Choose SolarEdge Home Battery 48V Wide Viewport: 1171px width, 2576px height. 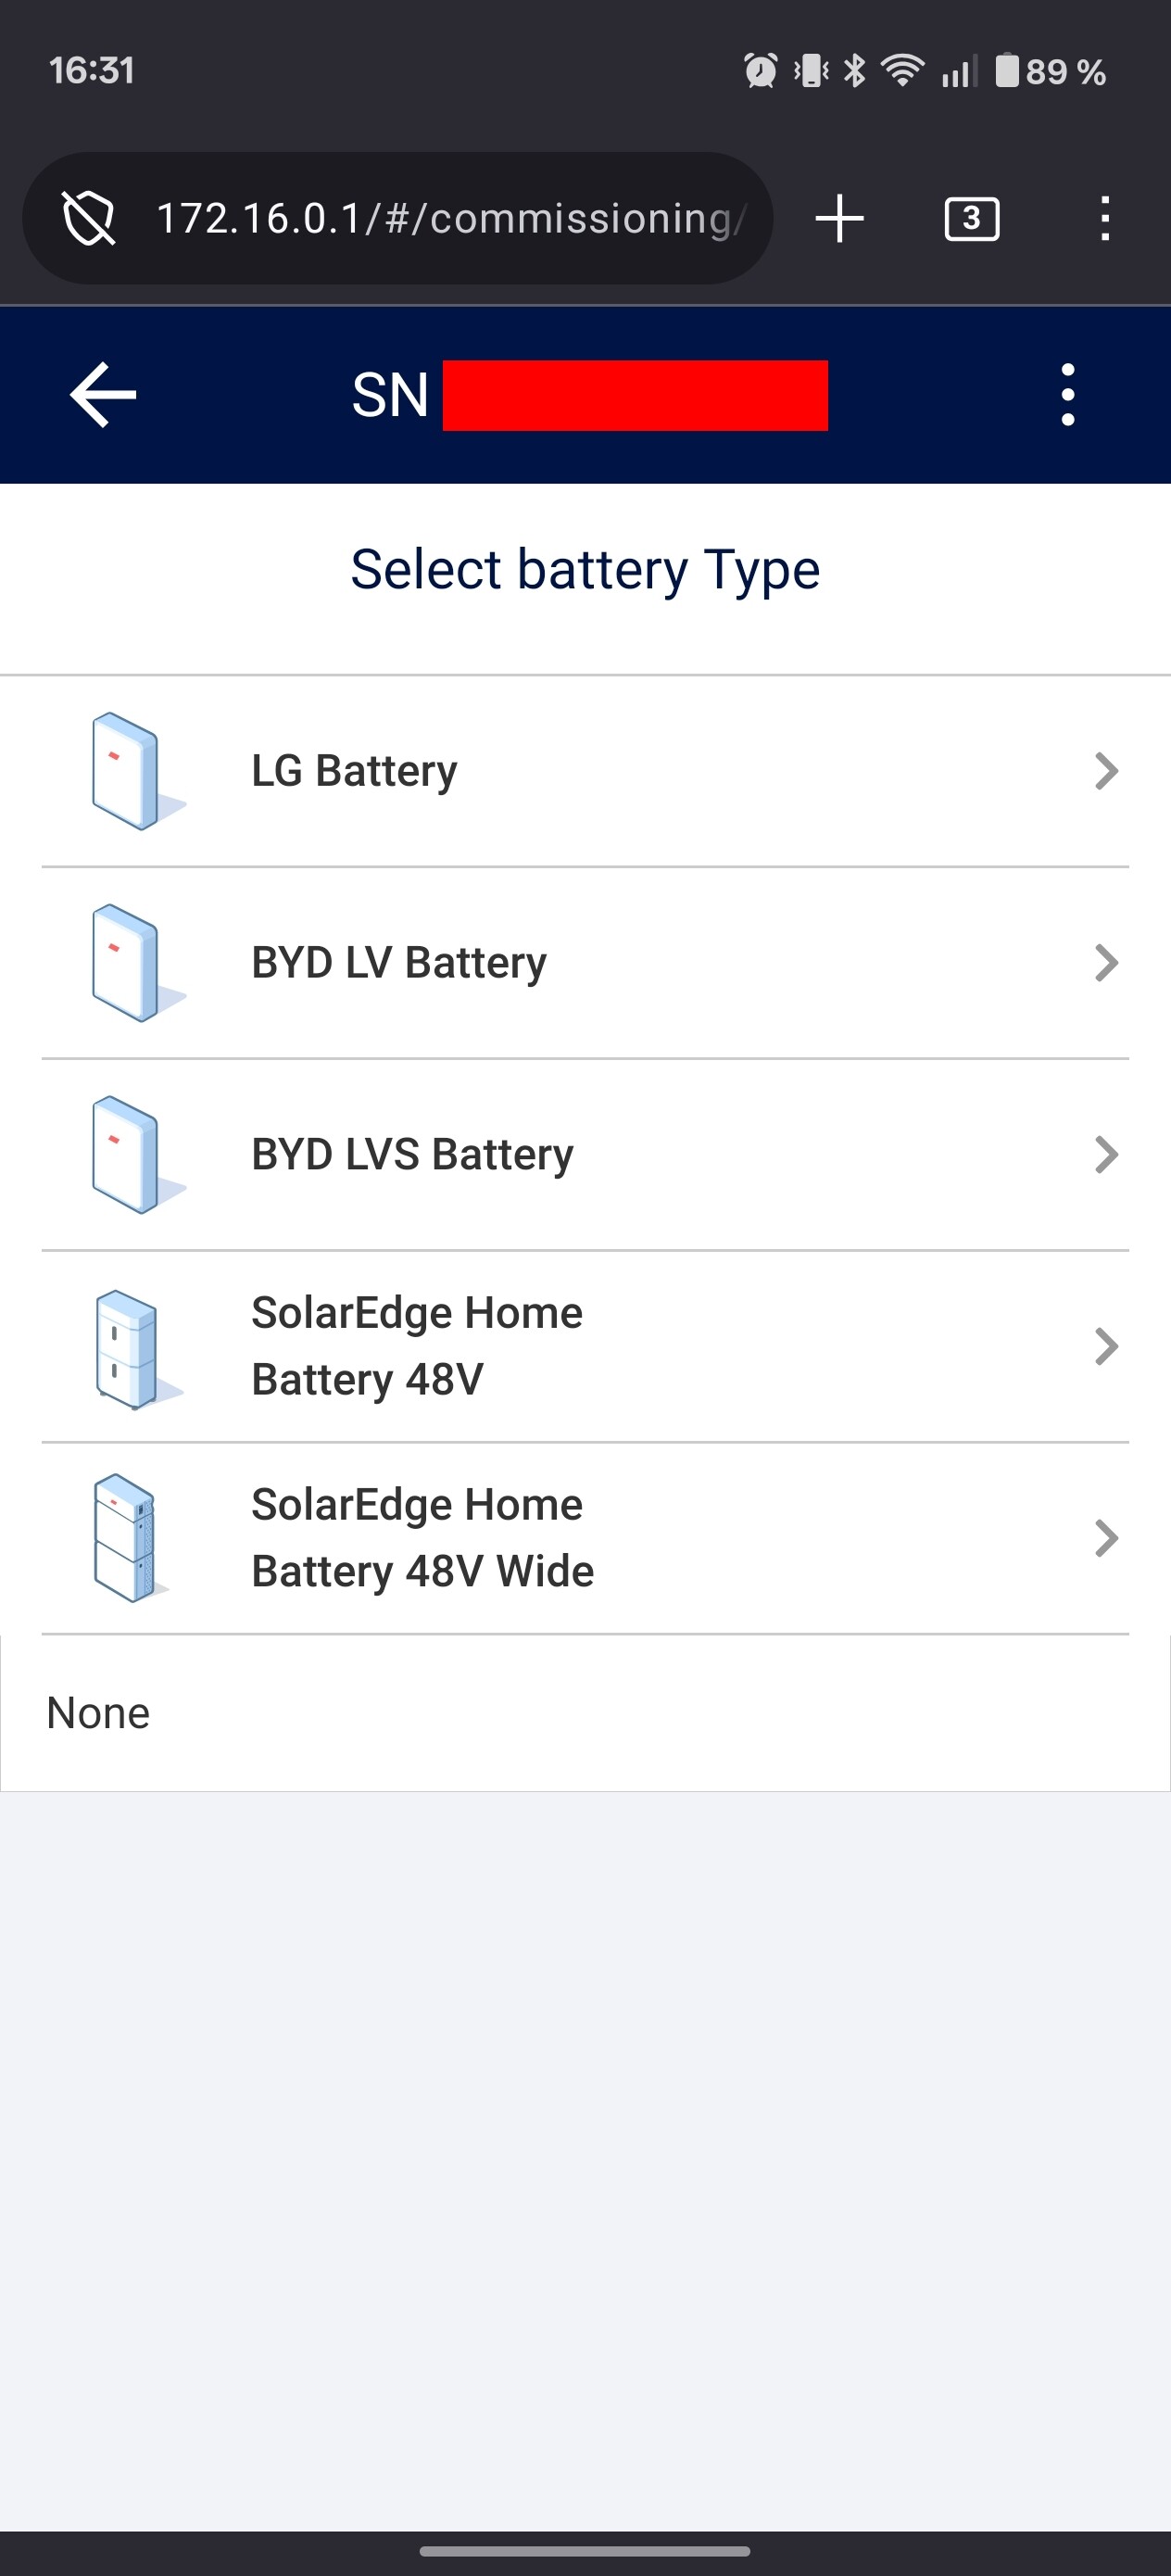(x=422, y=1538)
